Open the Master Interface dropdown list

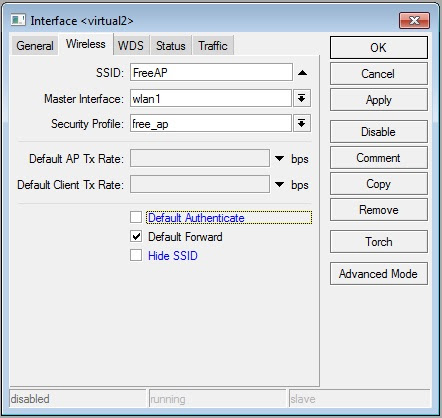pos(302,98)
